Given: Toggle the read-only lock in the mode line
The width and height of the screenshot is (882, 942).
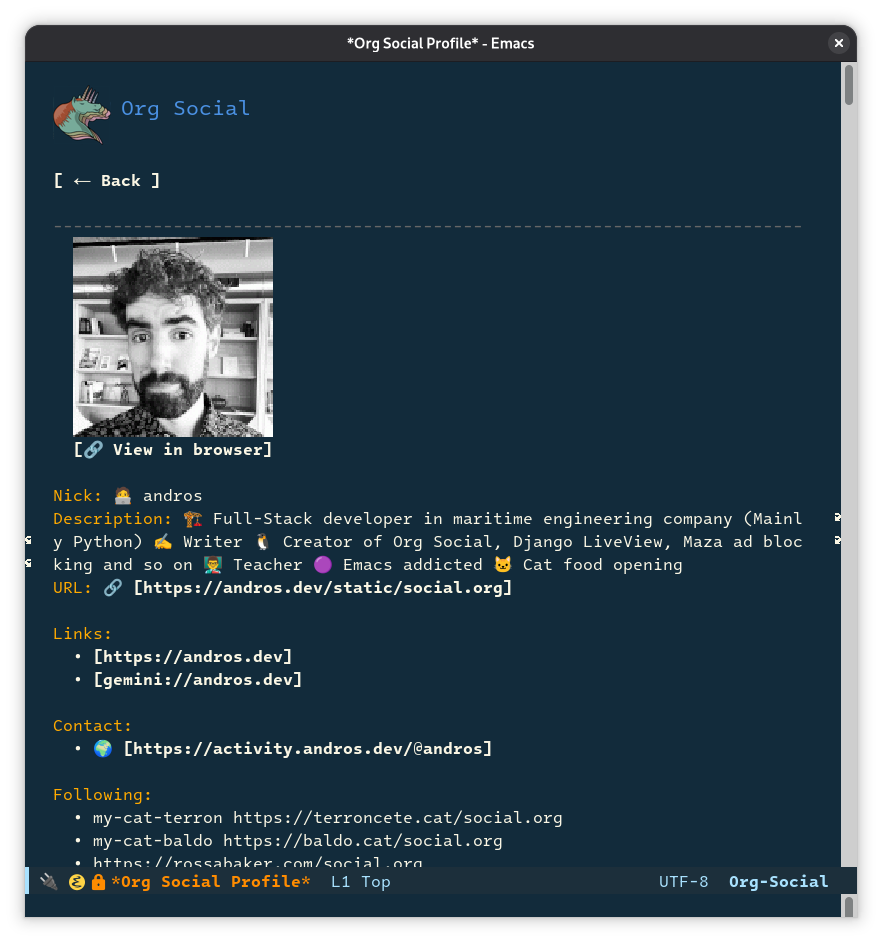Looking at the screenshot, I should click(x=98, y=881).
